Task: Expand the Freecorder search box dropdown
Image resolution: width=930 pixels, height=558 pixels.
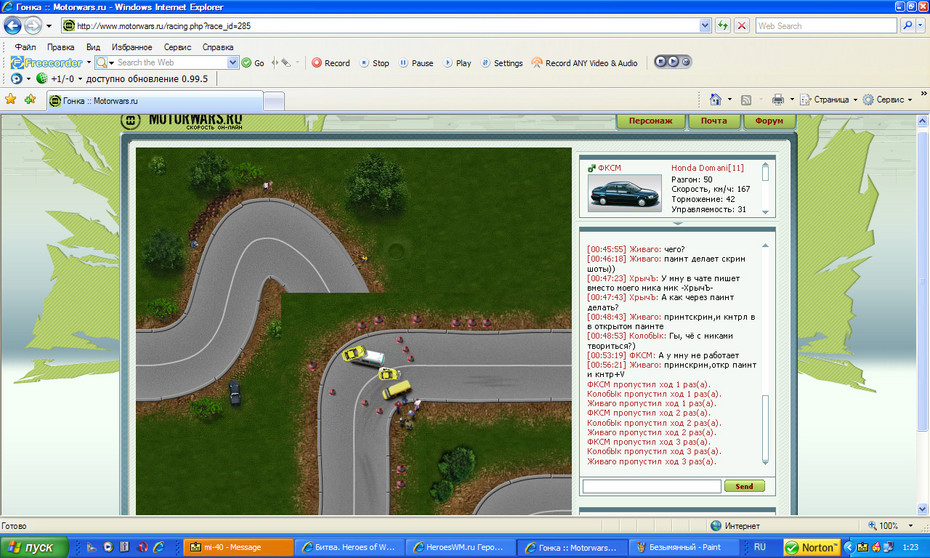Action: tap(232, 62)
